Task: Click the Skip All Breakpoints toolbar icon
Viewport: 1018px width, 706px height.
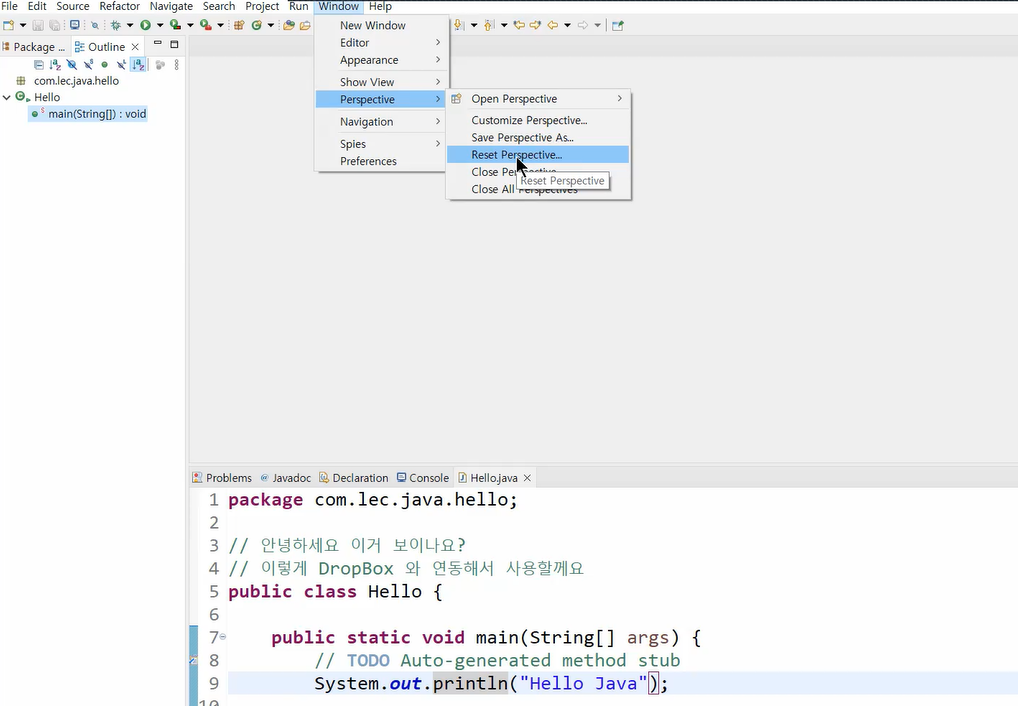Action: click(95, 25)
